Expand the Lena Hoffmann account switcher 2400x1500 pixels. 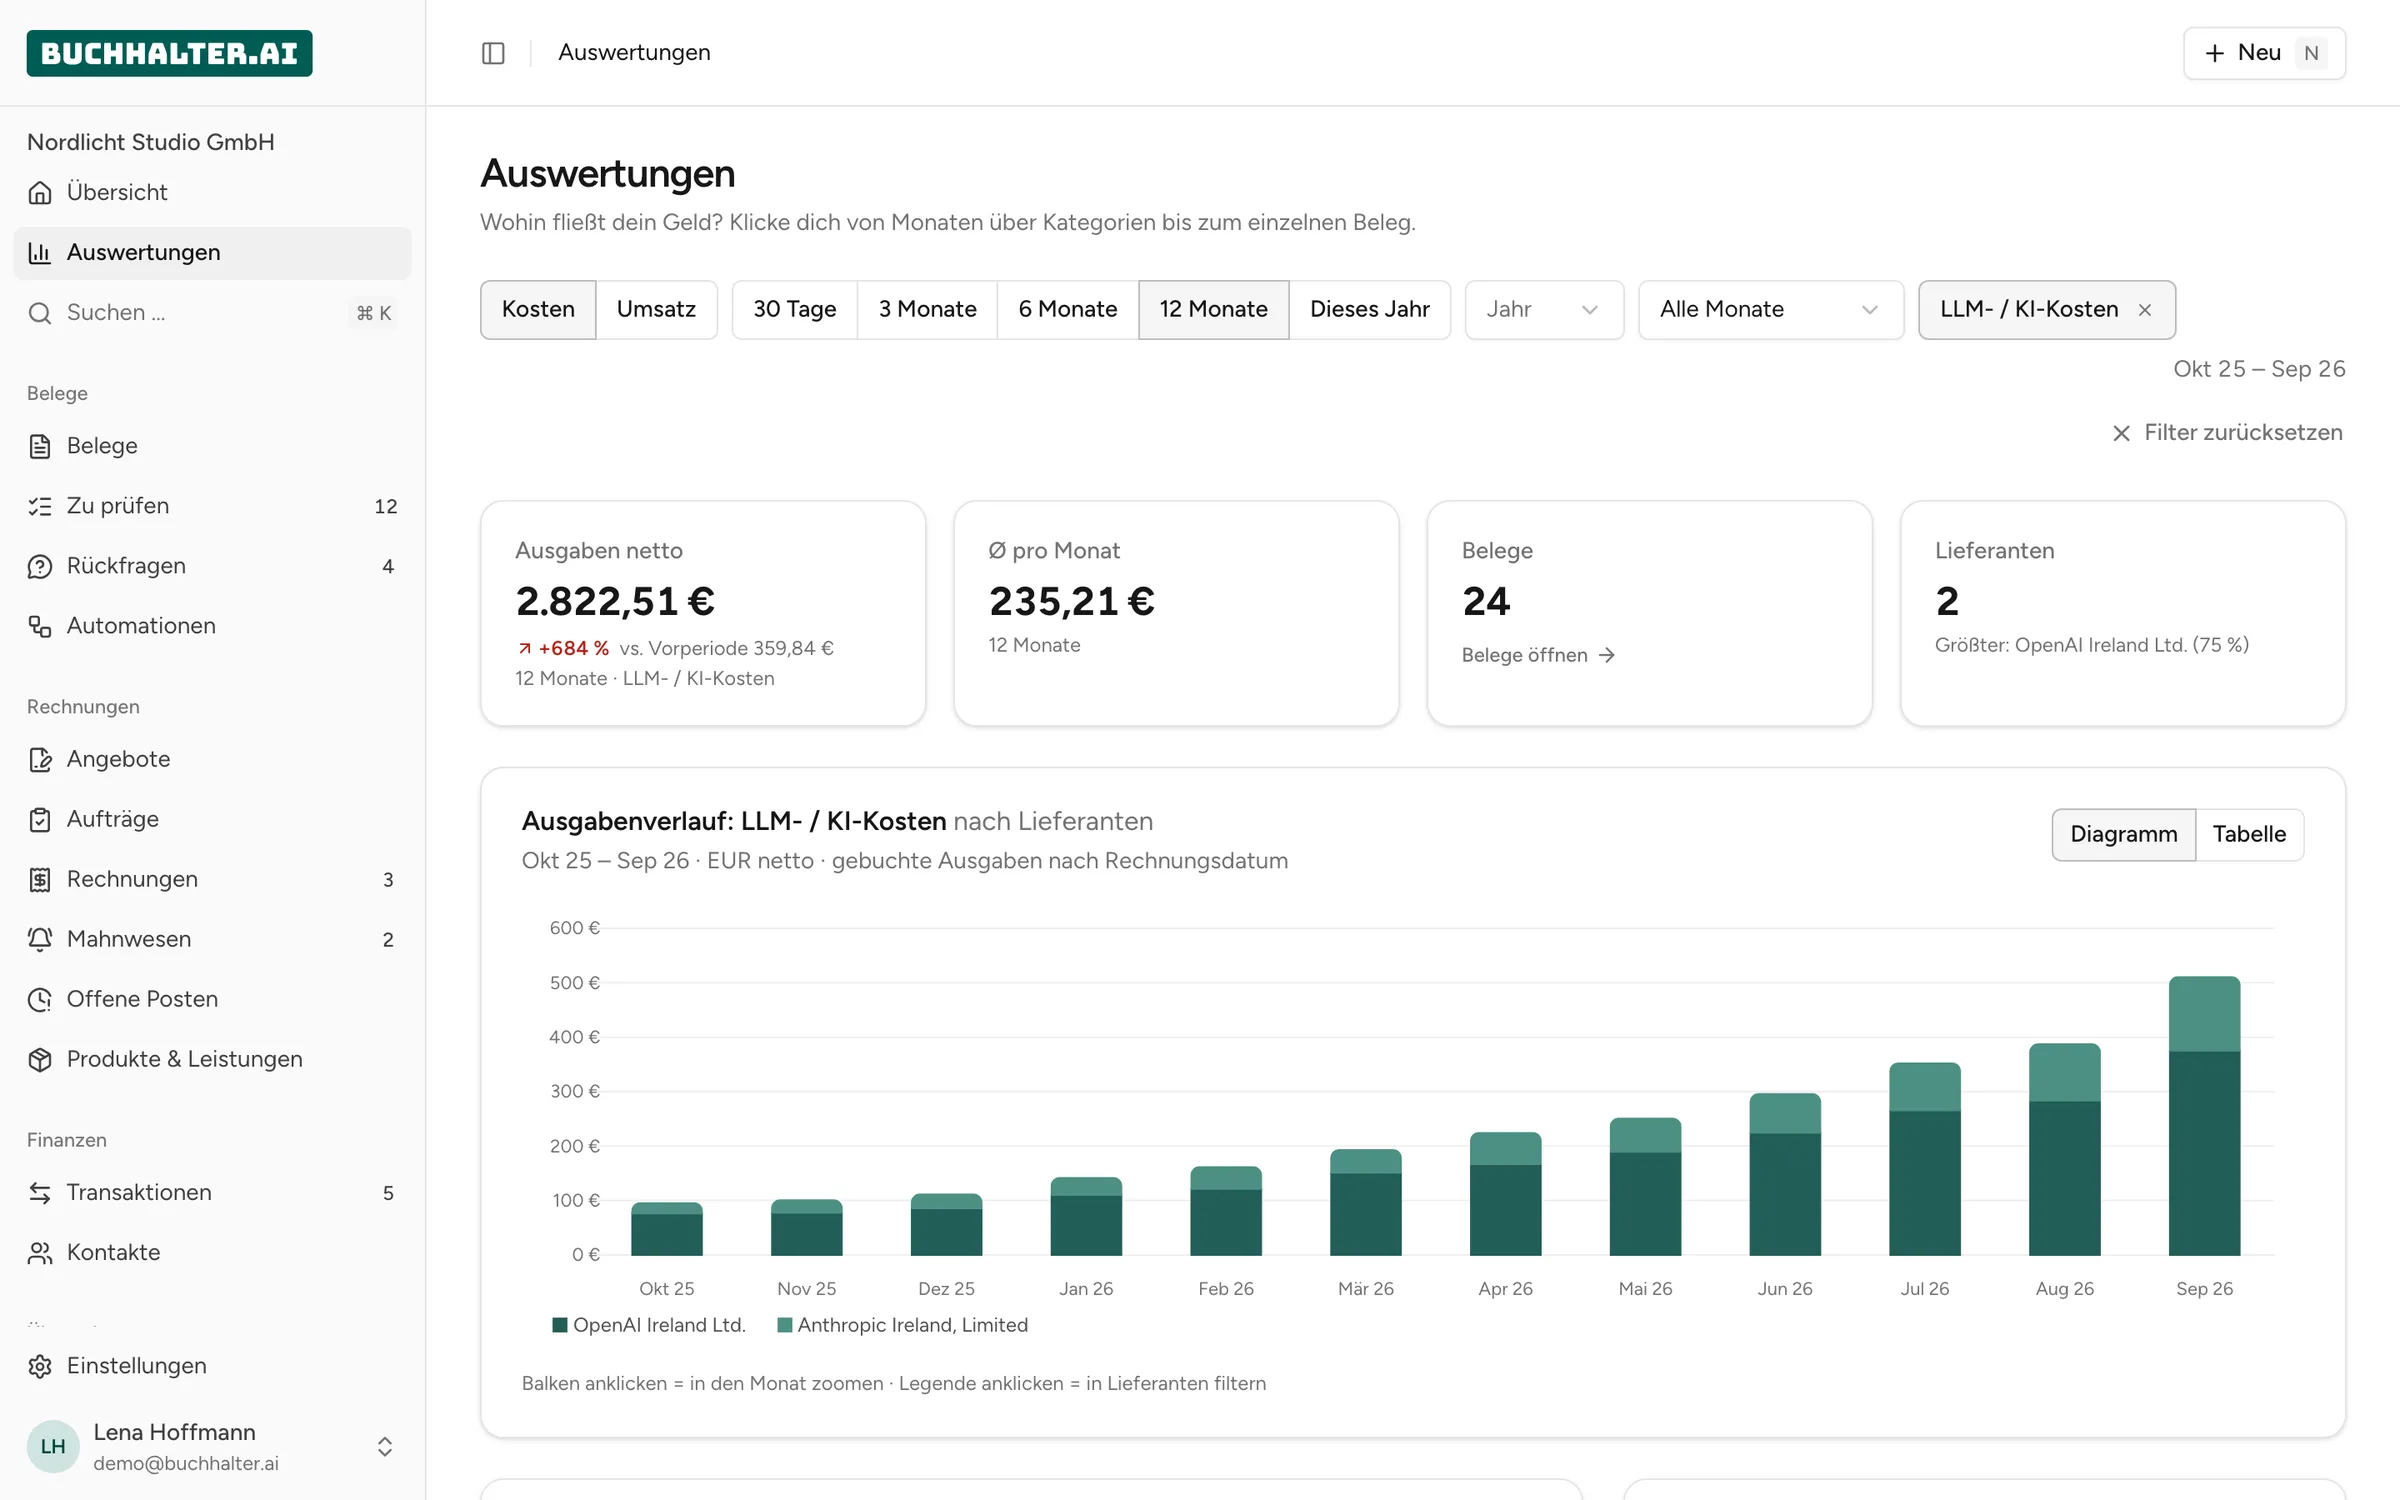pyautogui.click(x=385, y=1447)
